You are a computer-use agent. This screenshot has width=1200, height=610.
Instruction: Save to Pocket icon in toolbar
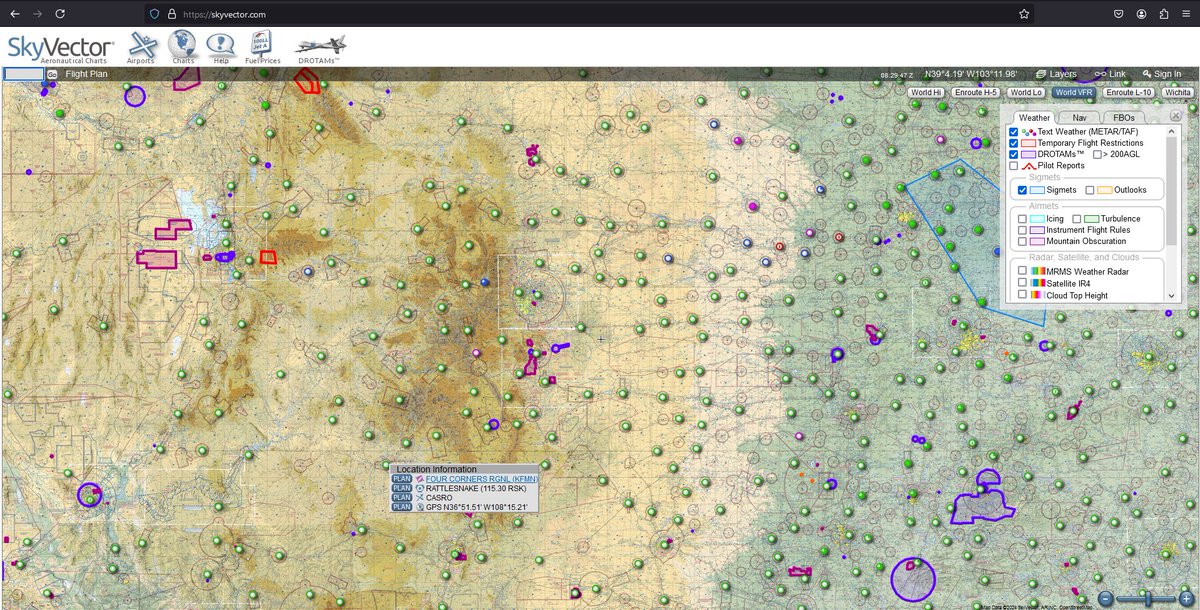[x=1118, y=14]
